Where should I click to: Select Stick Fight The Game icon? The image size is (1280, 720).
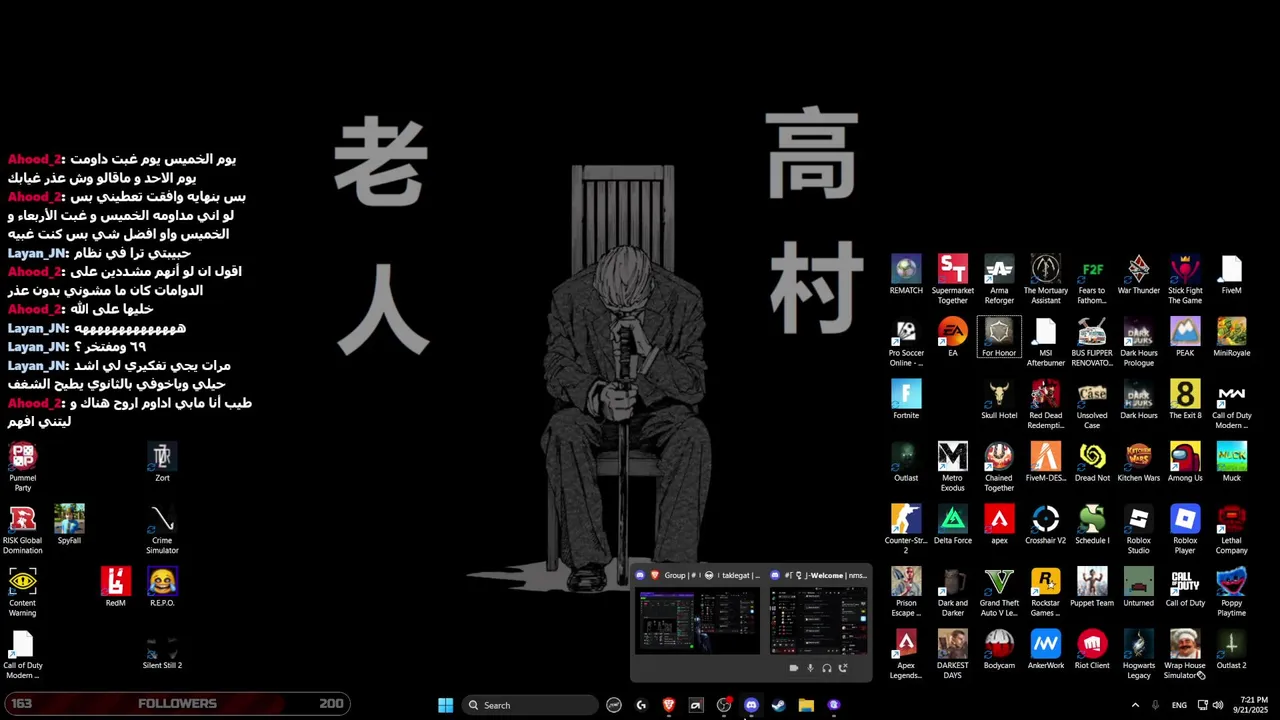point(1185,279)
